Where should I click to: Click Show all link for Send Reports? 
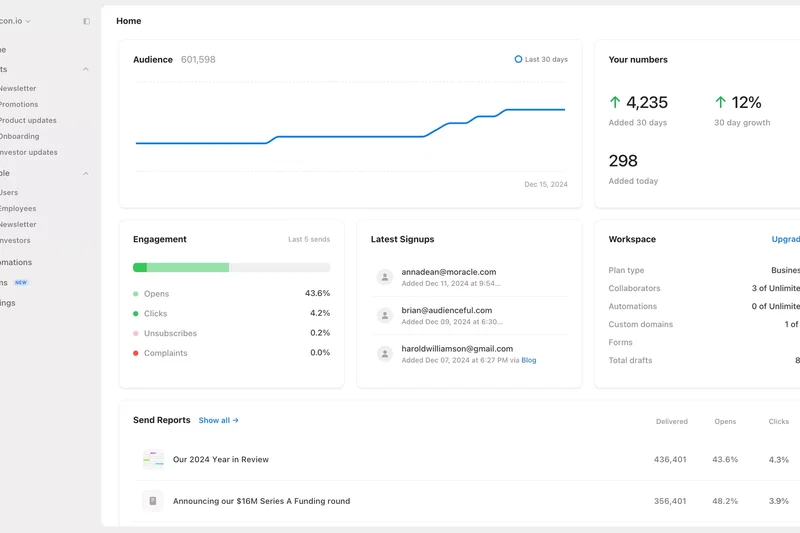pyautogui.click(x=218, y=421)
